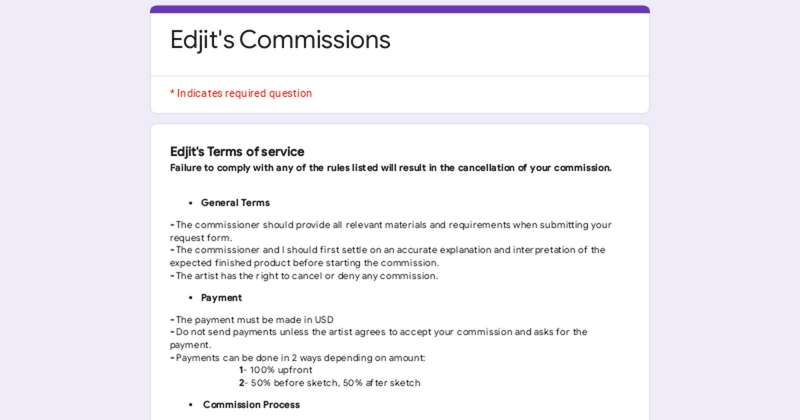Click the 'Do not send payments unless' line
This screenshot has height=420, width=800.
379,332
